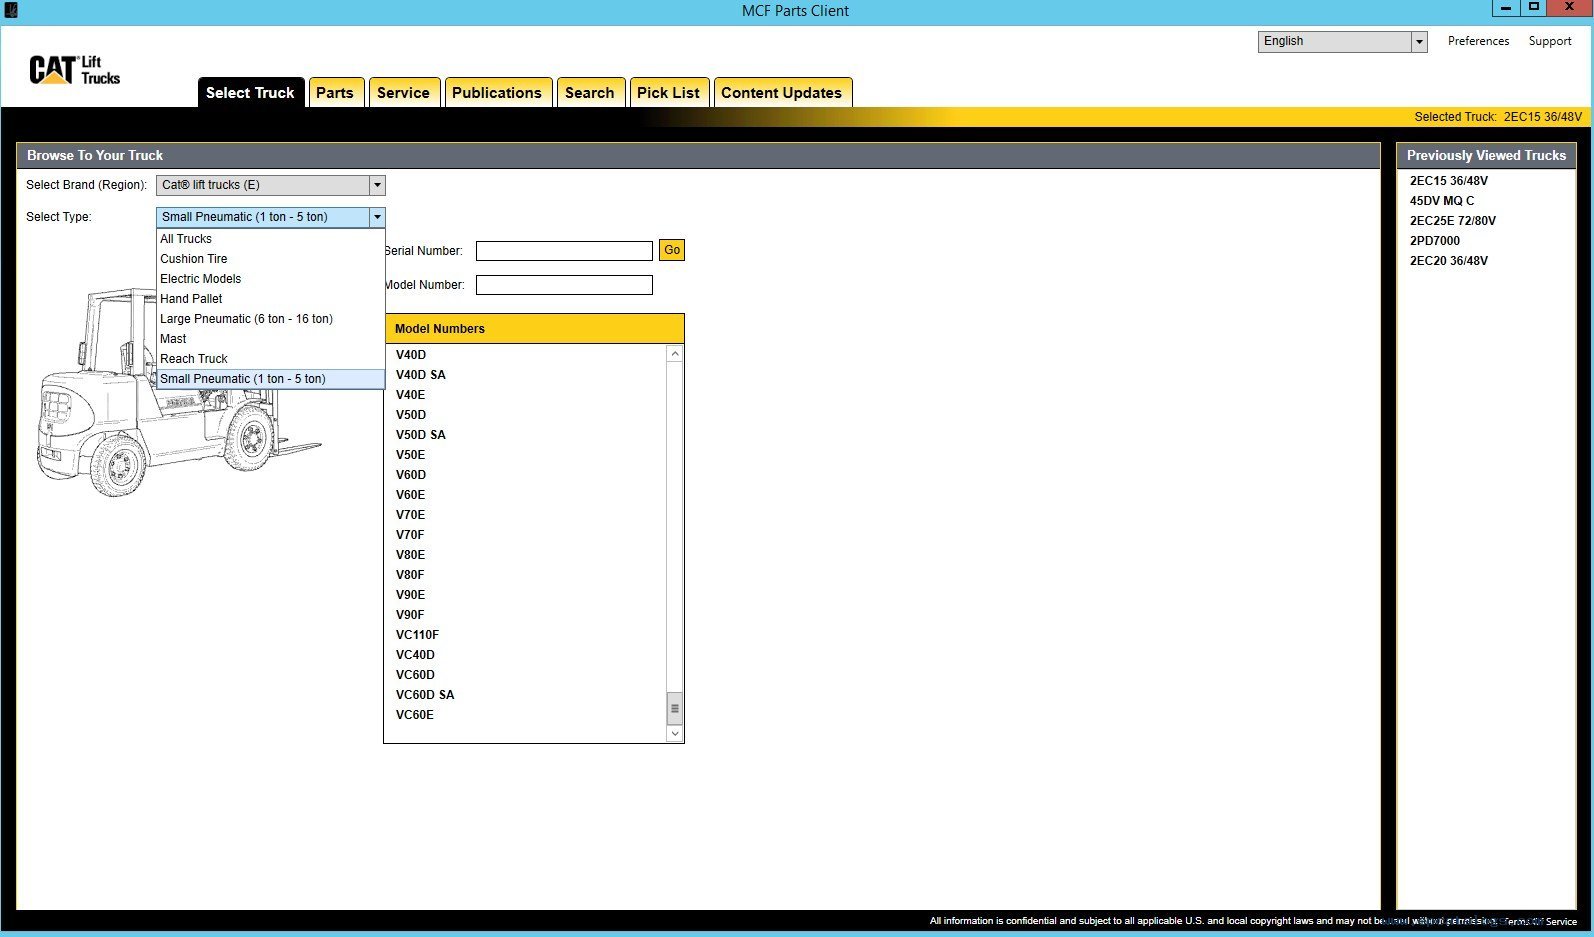The width and height of the screenshot is (1594, 937).
Task: Open previously viewed truck 2EC25E 72/80V
Action: tap(1453, 221)
